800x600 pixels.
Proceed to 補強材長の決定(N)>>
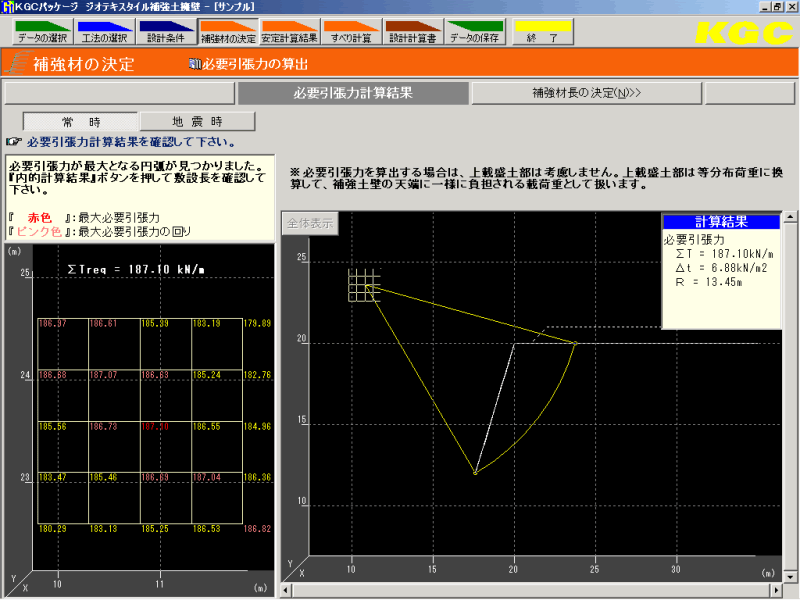586,93
